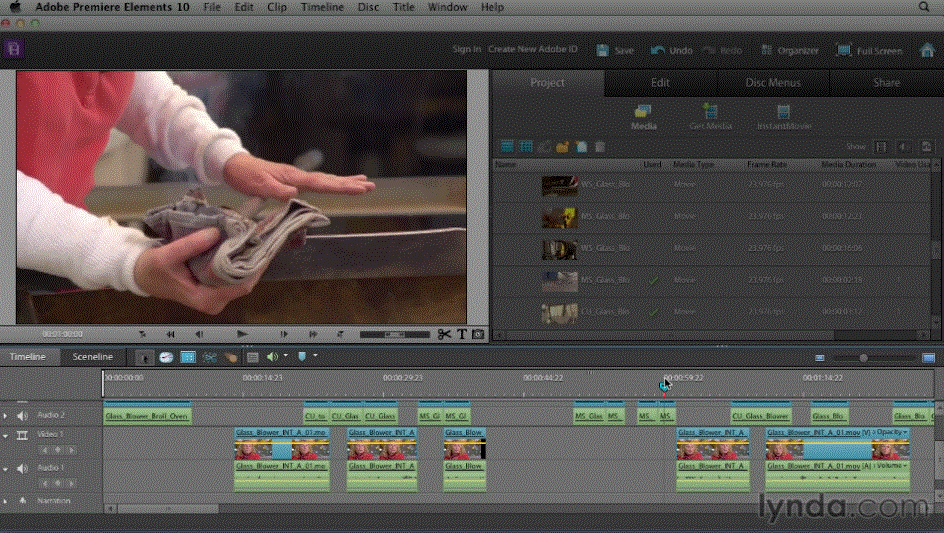Open the Apple menu
The width and height of the screenshot is (944, 533).
[x=15, y=7]
